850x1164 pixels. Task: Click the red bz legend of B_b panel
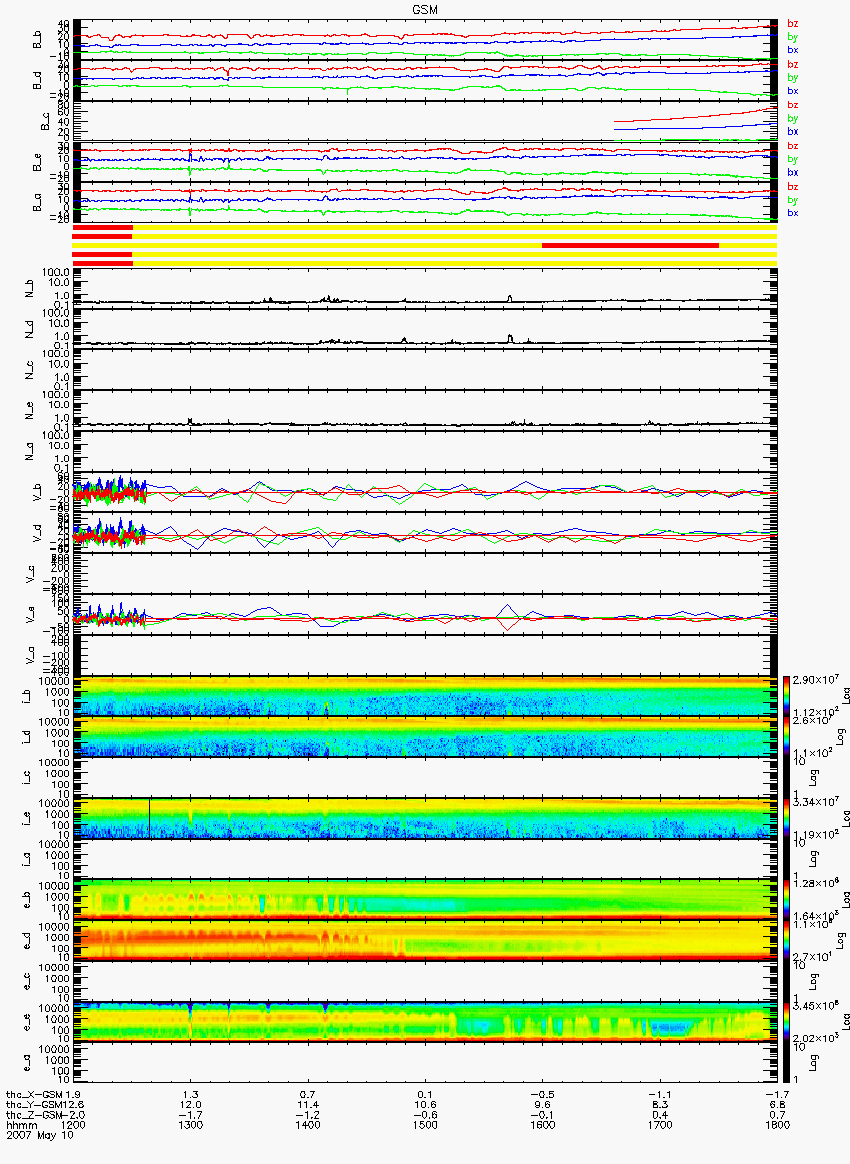pyautogui.click(x=793, y=24)
